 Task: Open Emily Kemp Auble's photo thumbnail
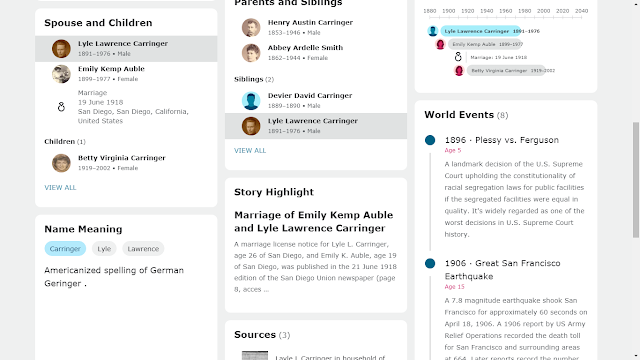pos(61,74)
